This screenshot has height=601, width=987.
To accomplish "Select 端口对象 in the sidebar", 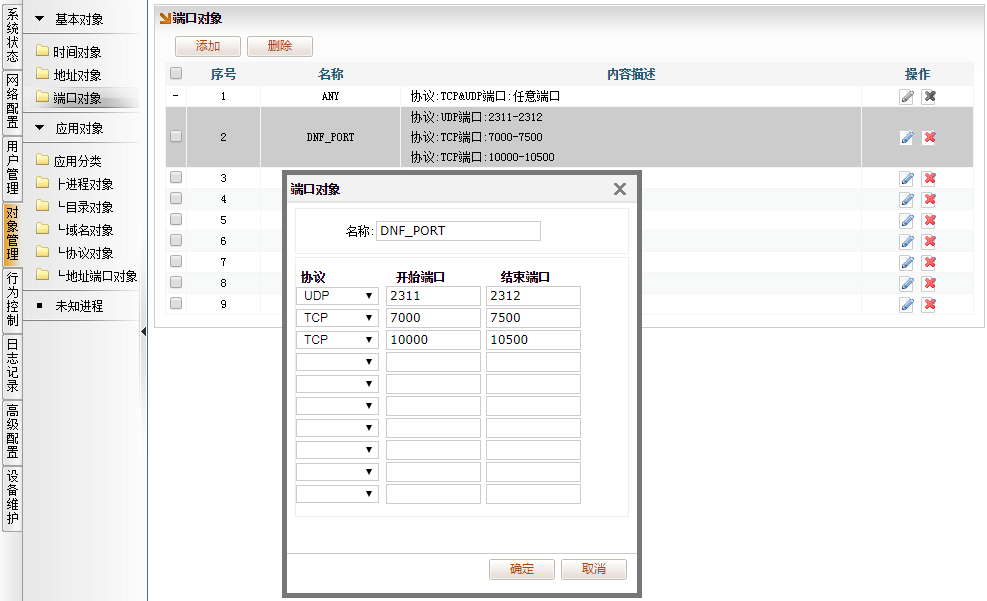I will (77, 98).
